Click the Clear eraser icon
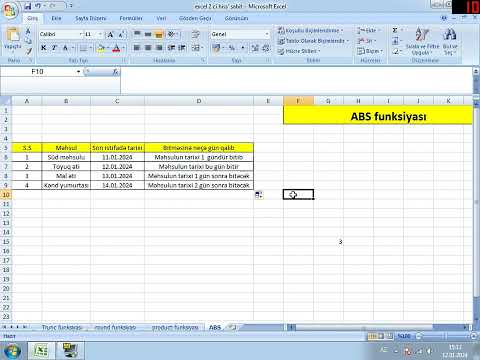 395,51
